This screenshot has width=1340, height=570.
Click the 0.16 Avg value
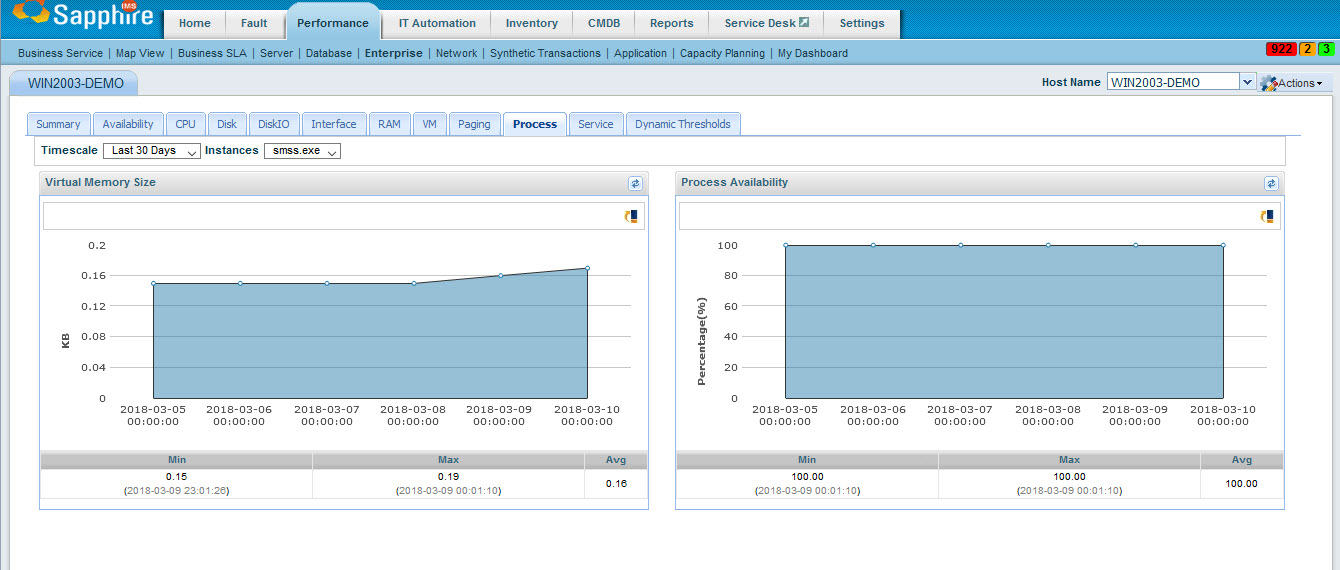(x=616, y=484)
